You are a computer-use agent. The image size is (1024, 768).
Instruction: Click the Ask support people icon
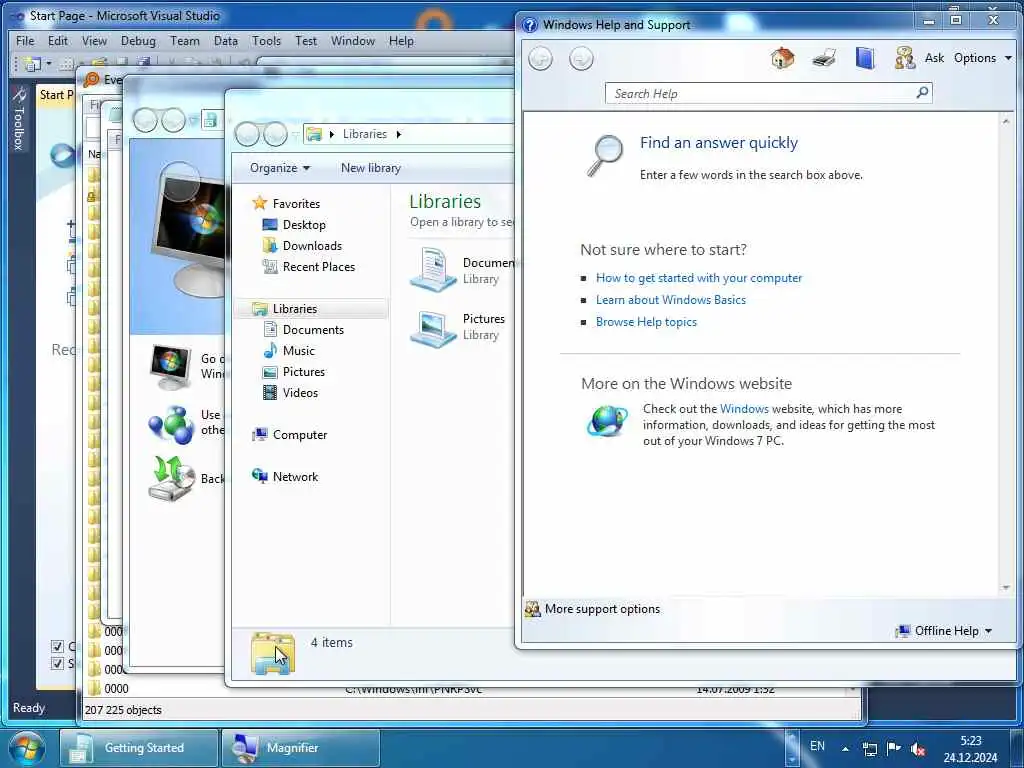point(905,58)
